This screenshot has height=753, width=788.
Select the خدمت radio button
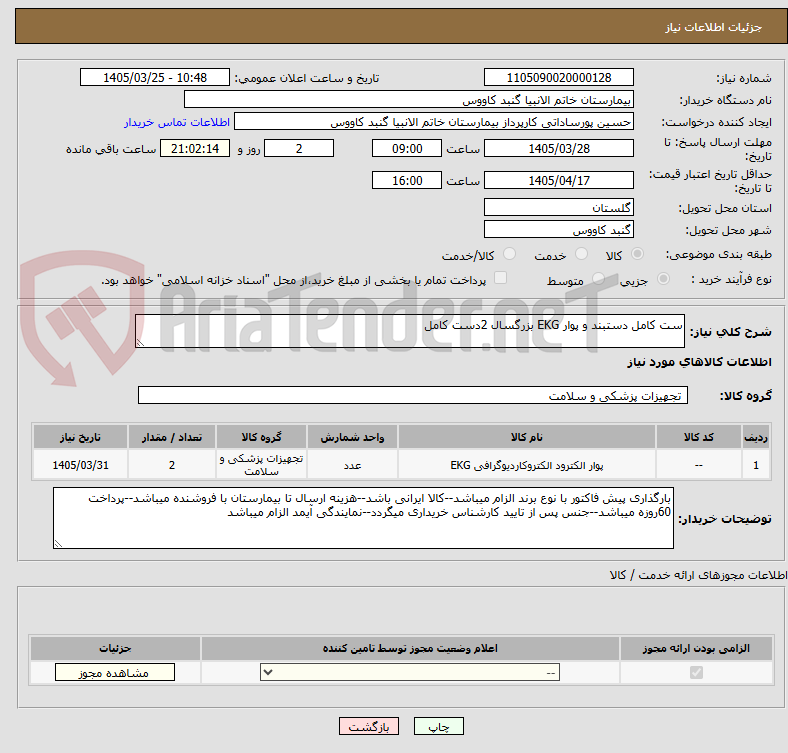coord(581,254)
